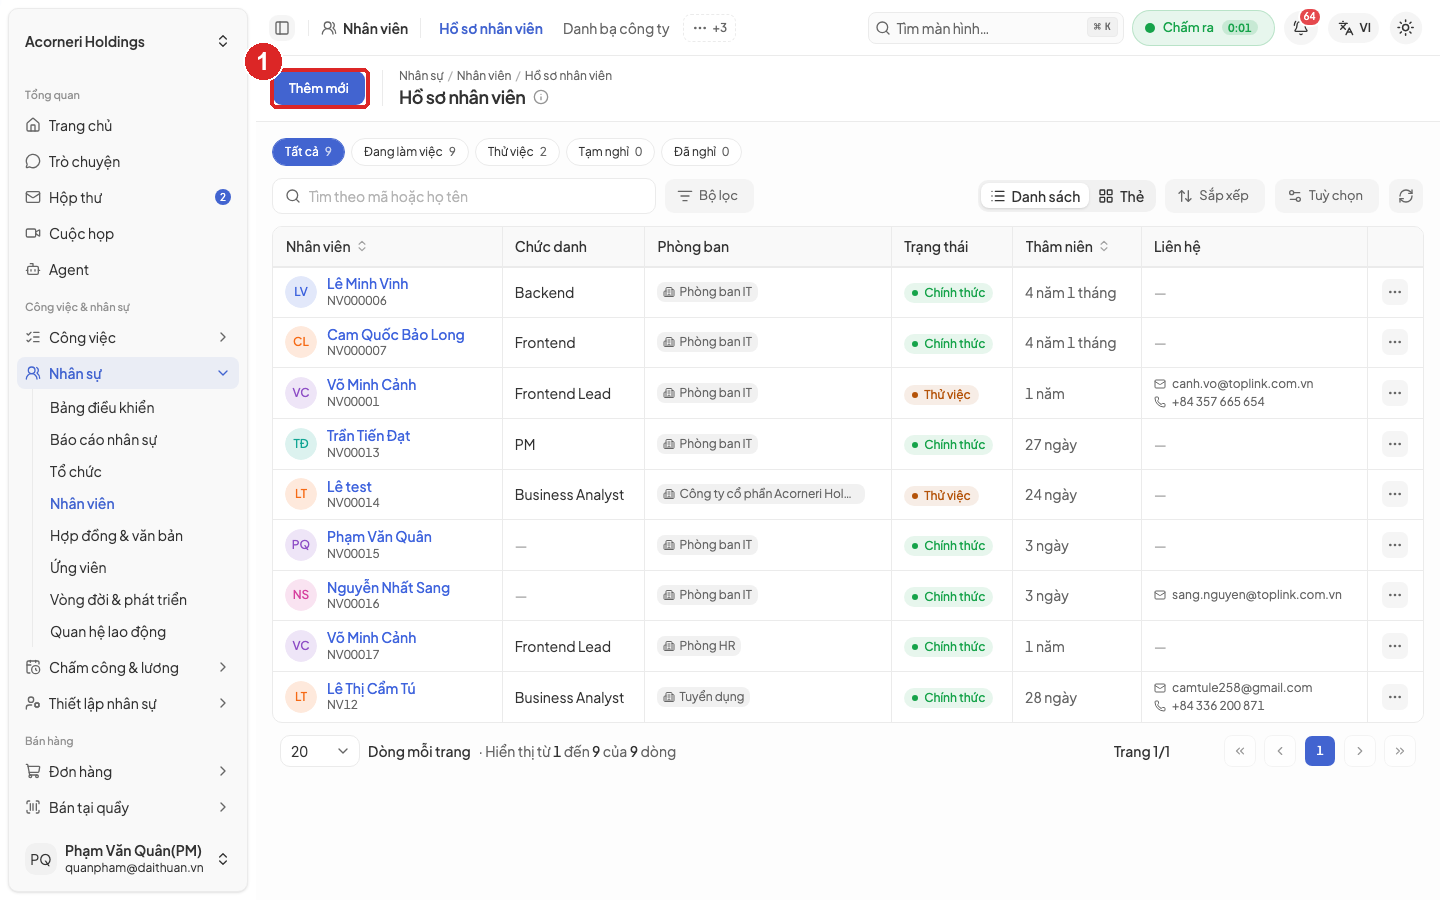Screen dimensions: 1440x900
Task: Open Tuỳ chọn options button
Action: point(1326,196)
